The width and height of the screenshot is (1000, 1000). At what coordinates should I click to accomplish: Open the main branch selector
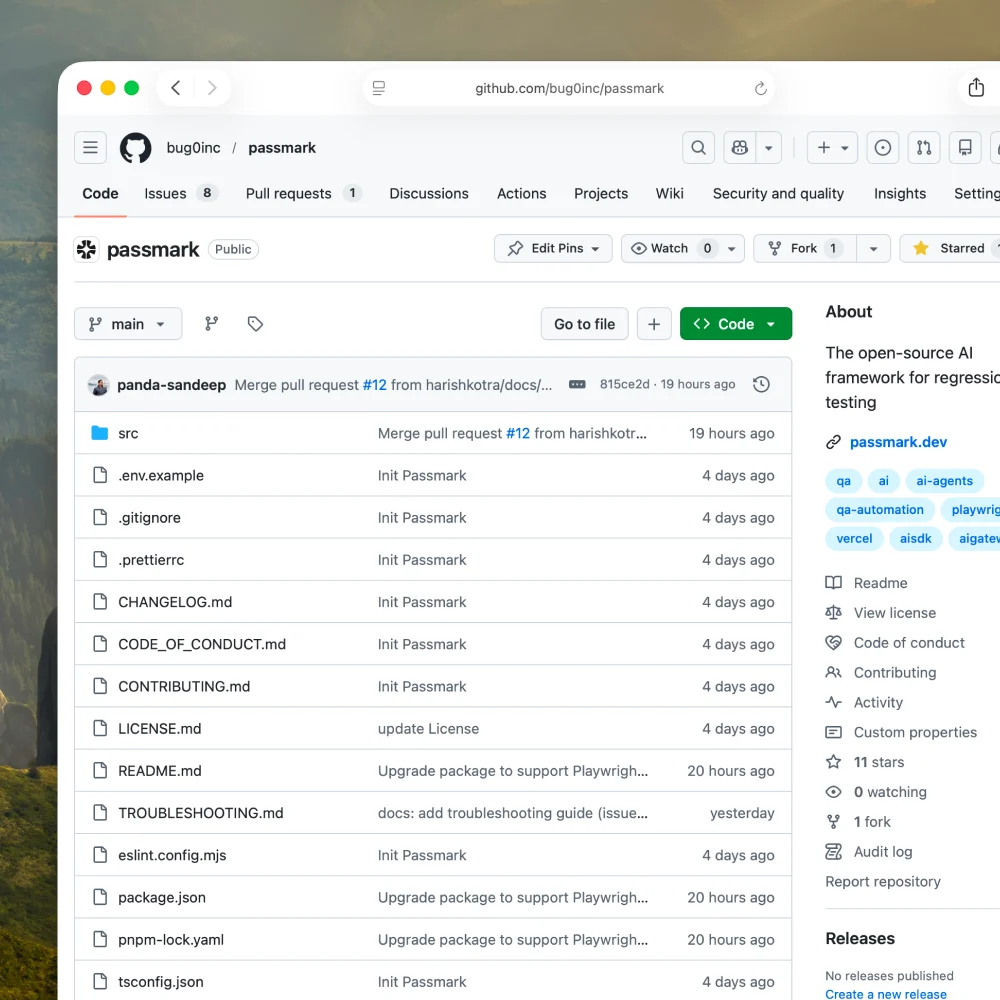[128, 324]
